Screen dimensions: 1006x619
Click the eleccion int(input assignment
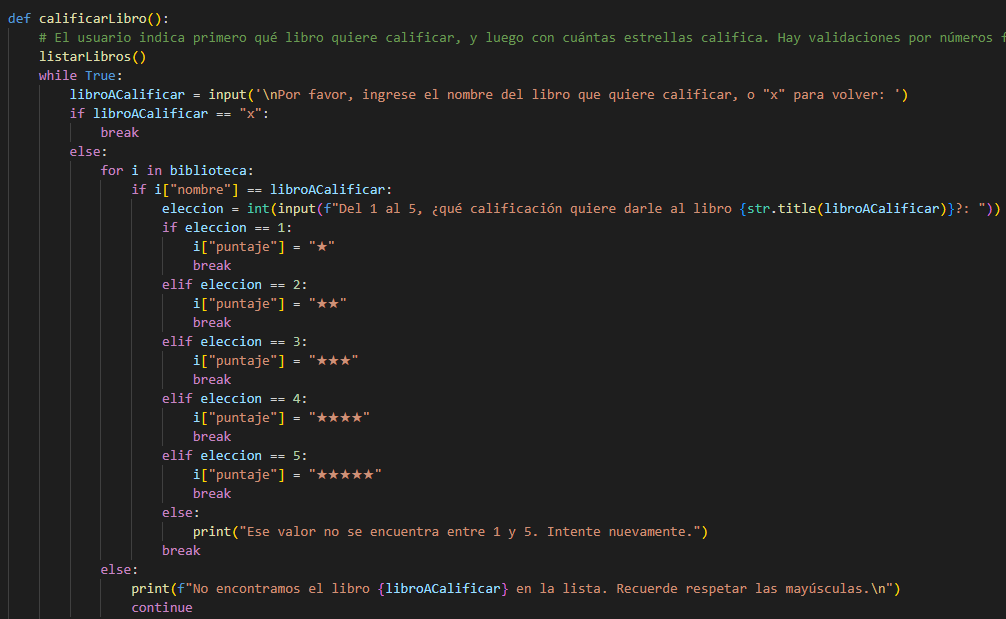coord(581,208)
